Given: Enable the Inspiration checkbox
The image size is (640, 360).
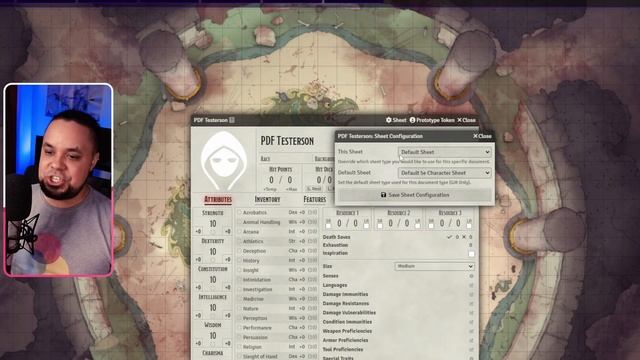Looking at the screenshot, I should coord(471,254).
